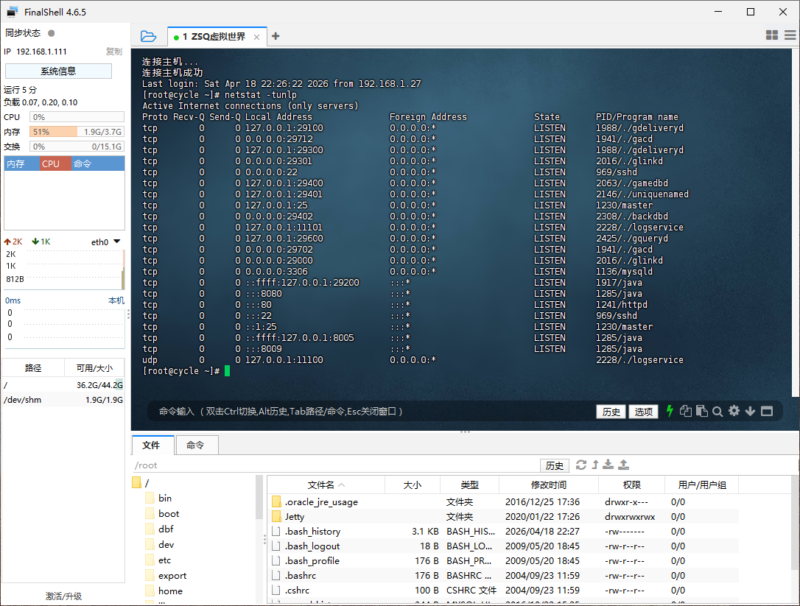The image size is (800, 606).
Task: Select the .bash_history file row
Action: tap(504, 532)
